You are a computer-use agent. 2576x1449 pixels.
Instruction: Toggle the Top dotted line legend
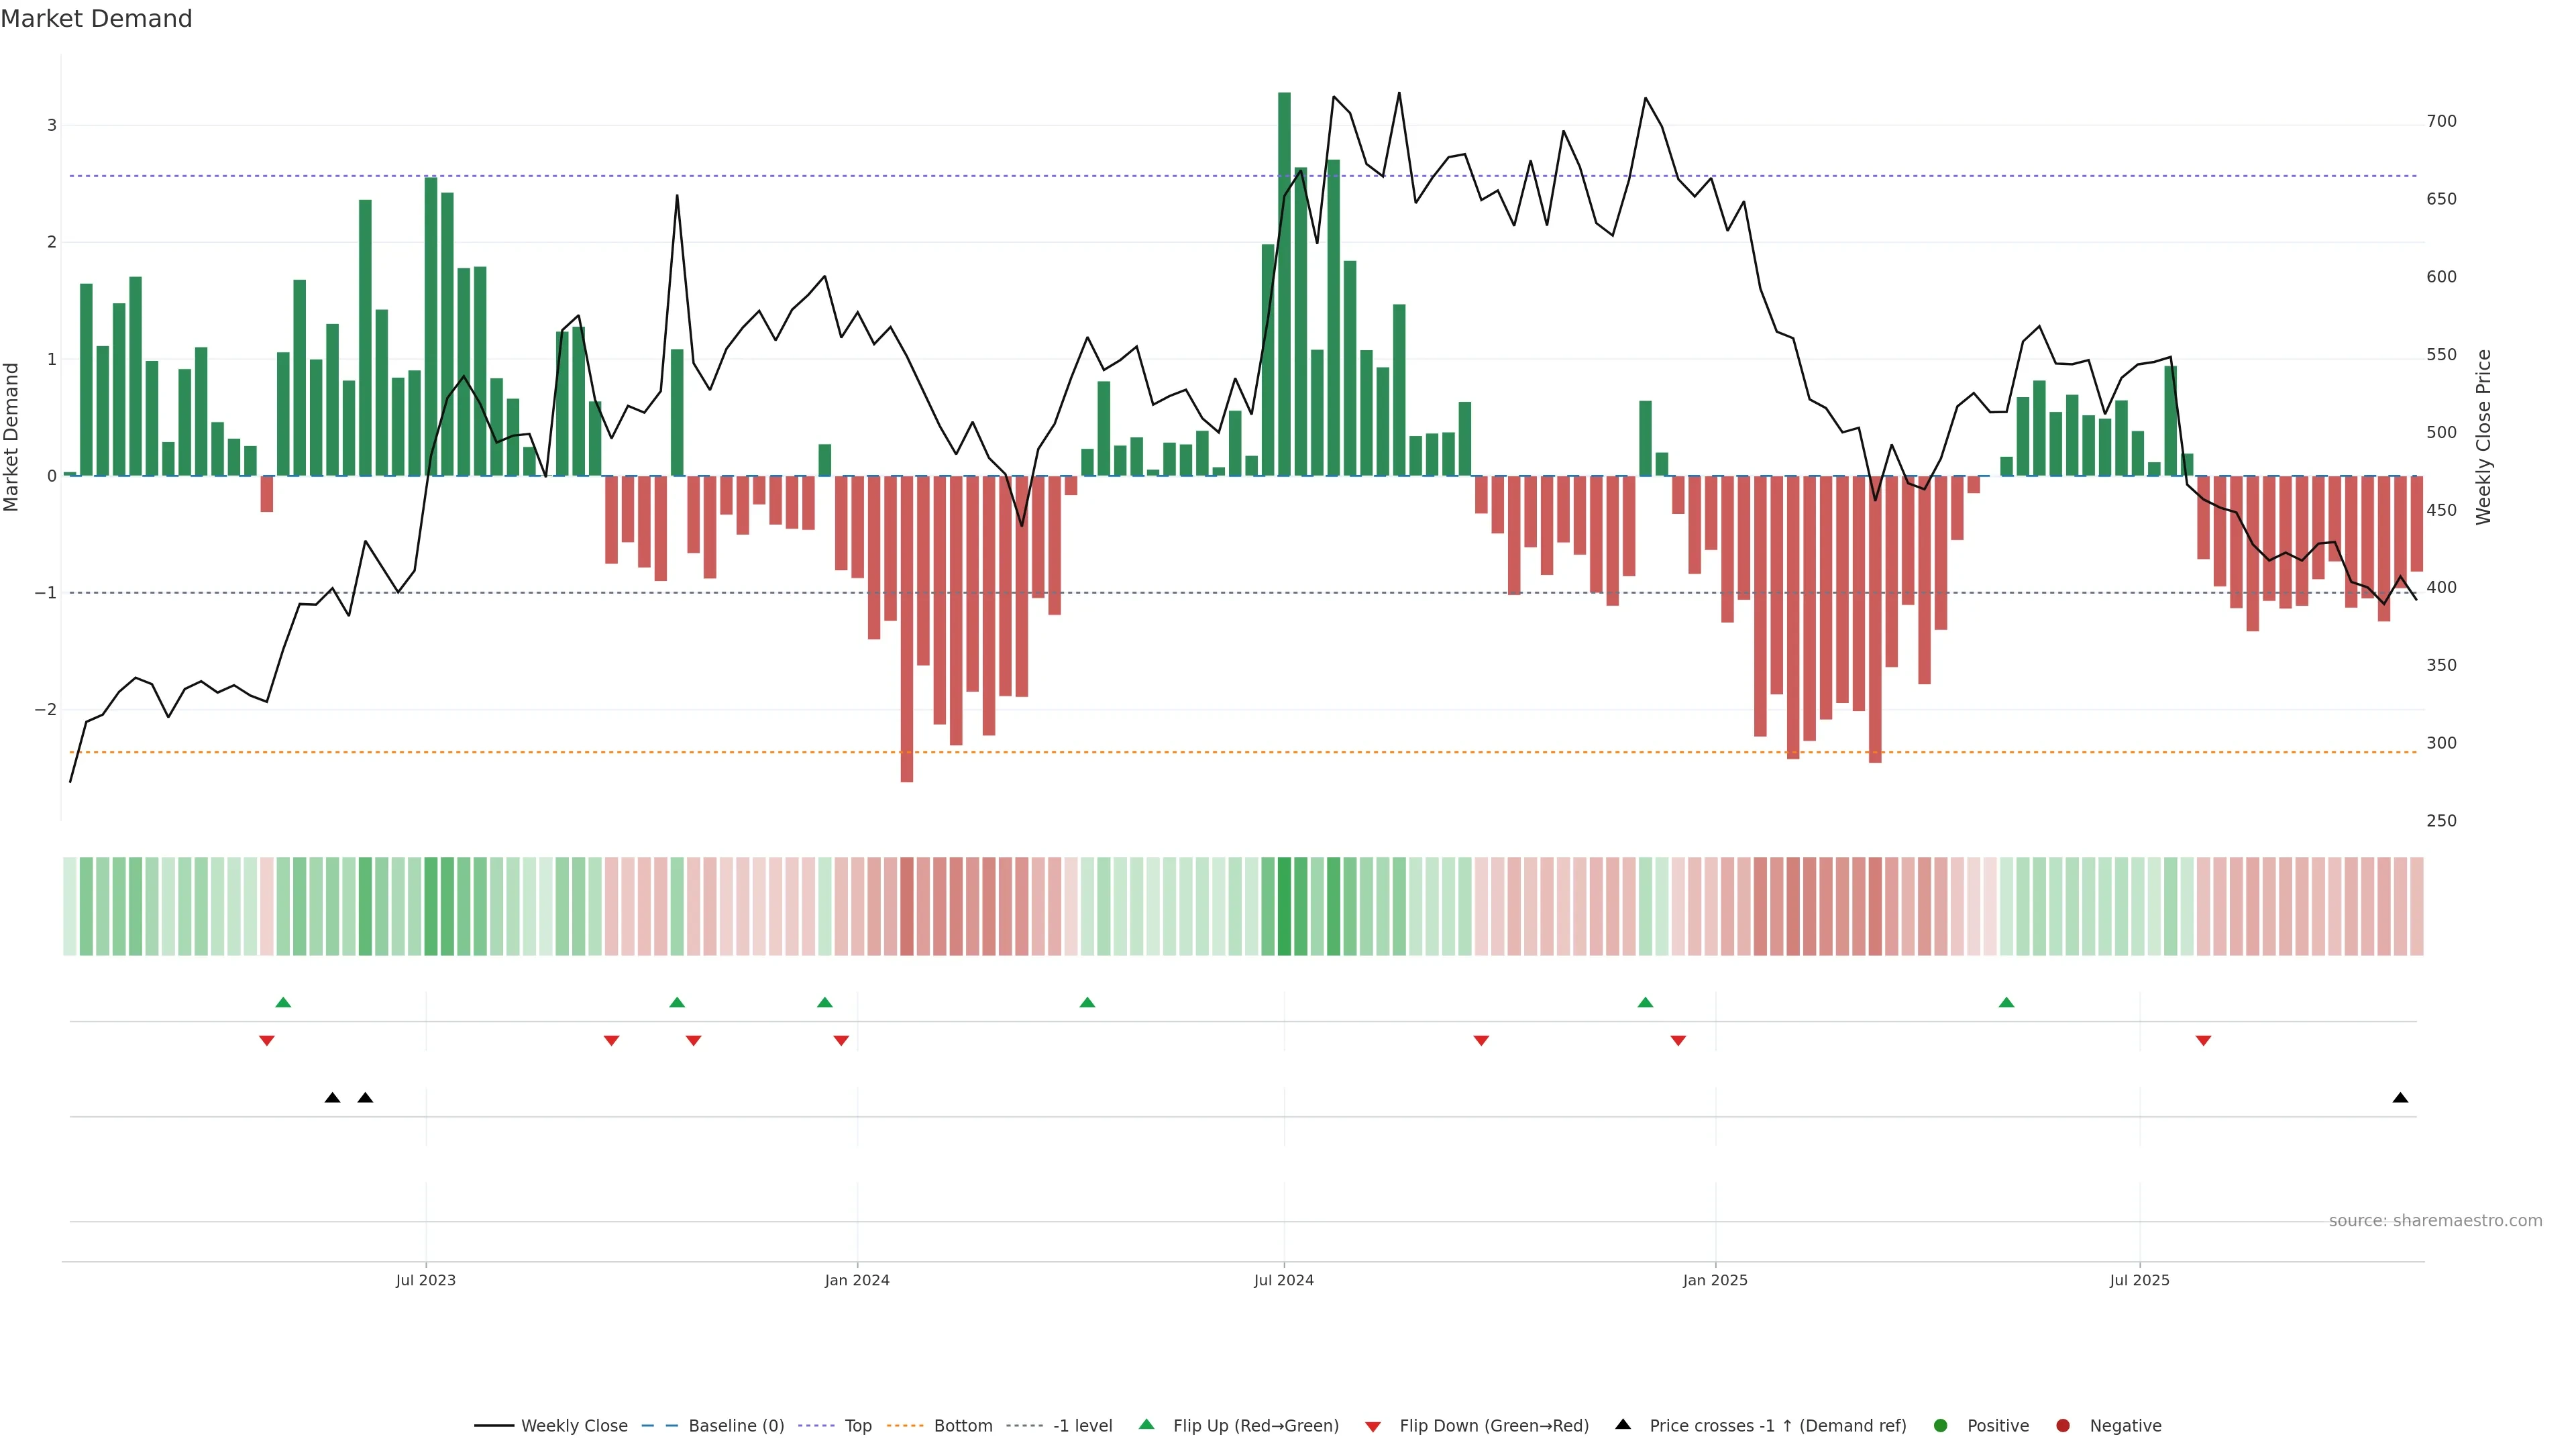[857, 1425]
